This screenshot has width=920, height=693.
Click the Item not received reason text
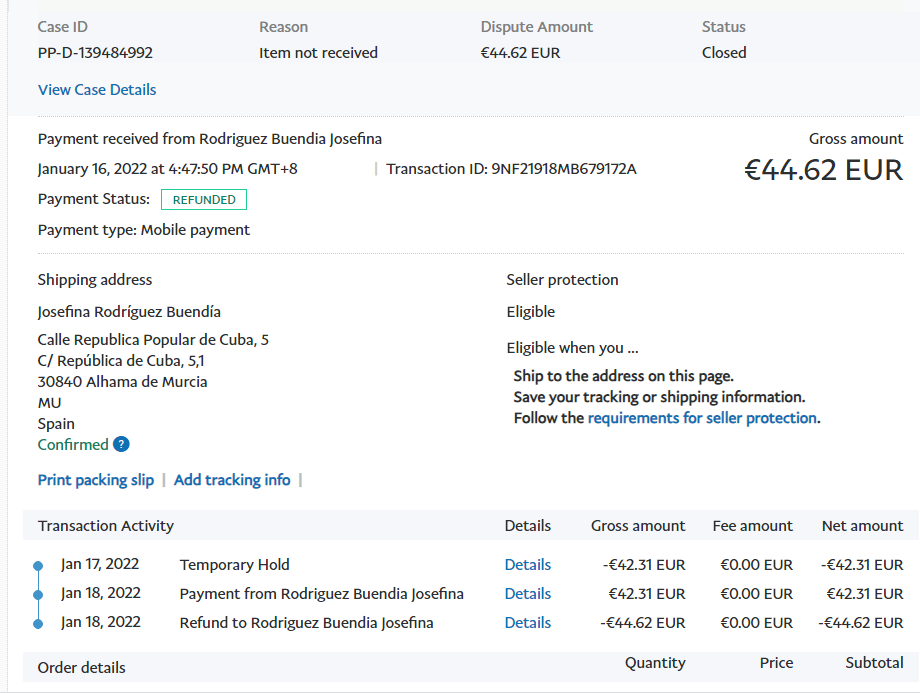[318, 53]
